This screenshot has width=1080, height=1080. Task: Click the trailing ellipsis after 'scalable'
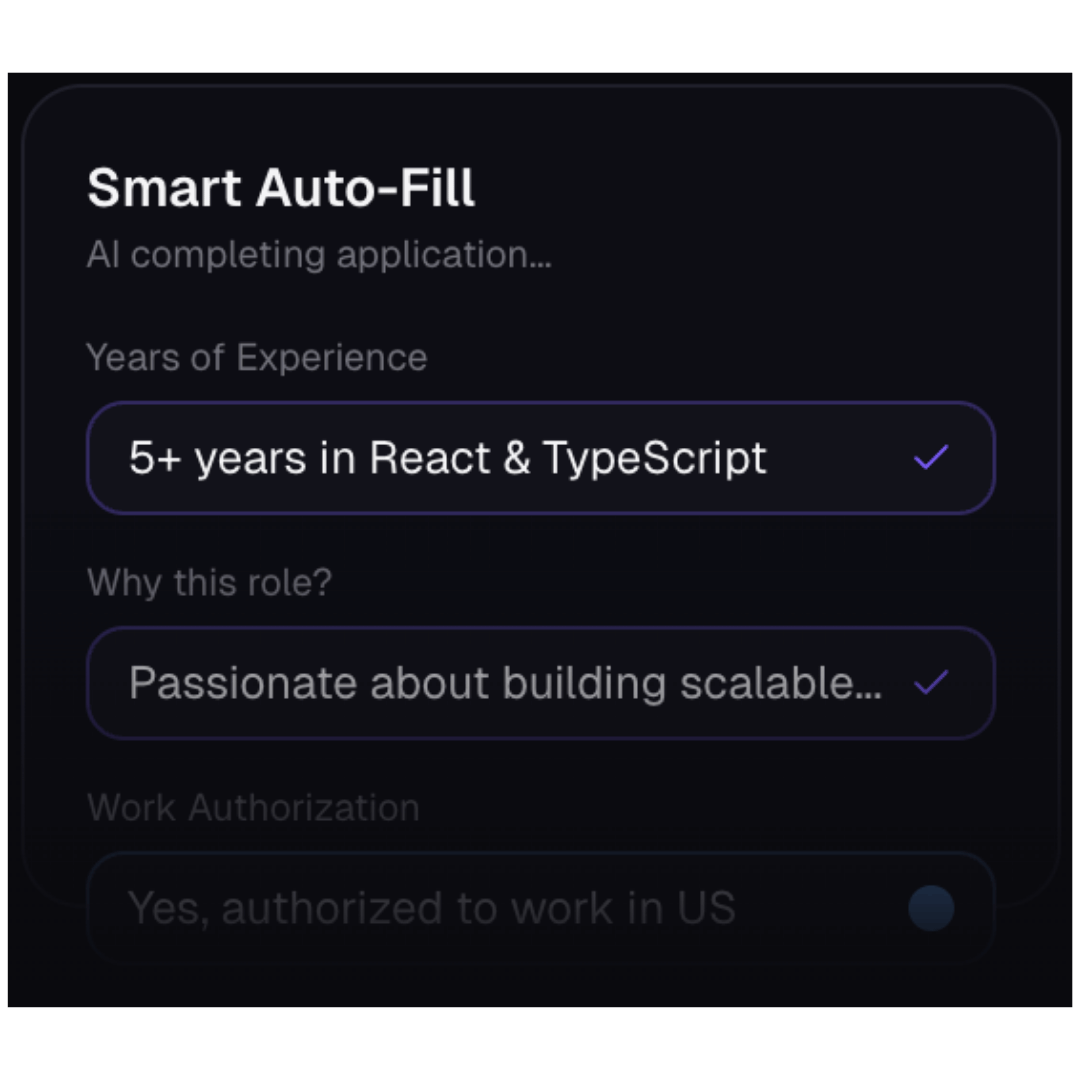pyautogui.click(x=871, y=690)
